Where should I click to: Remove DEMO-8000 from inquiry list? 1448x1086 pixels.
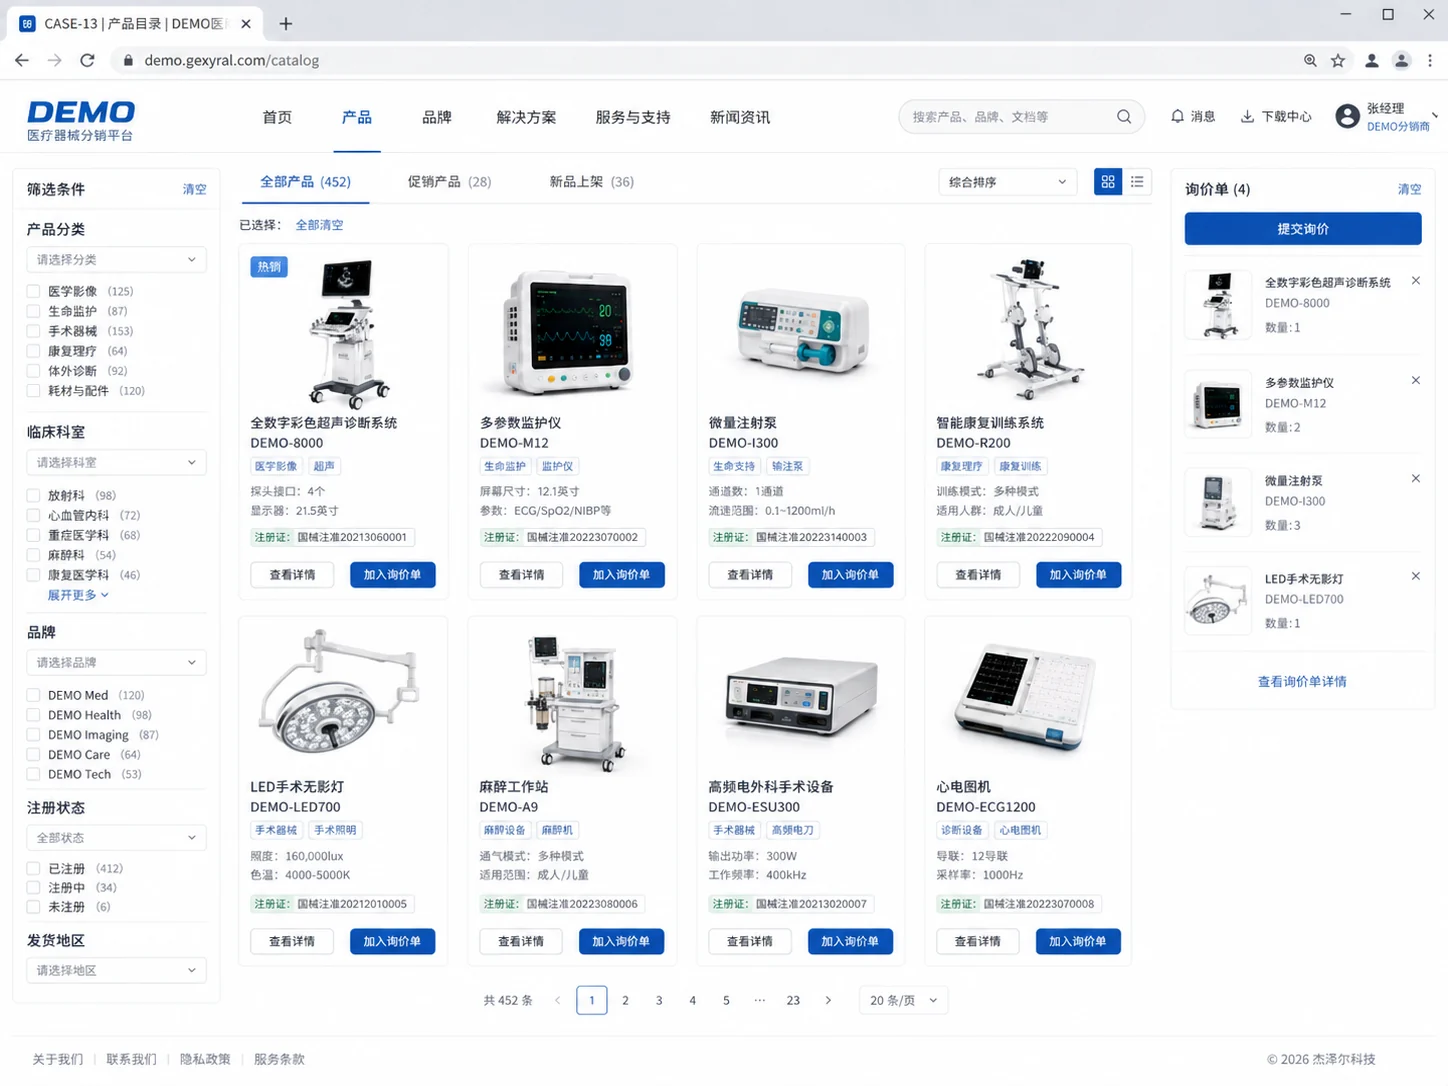(x=1416, y=281)
